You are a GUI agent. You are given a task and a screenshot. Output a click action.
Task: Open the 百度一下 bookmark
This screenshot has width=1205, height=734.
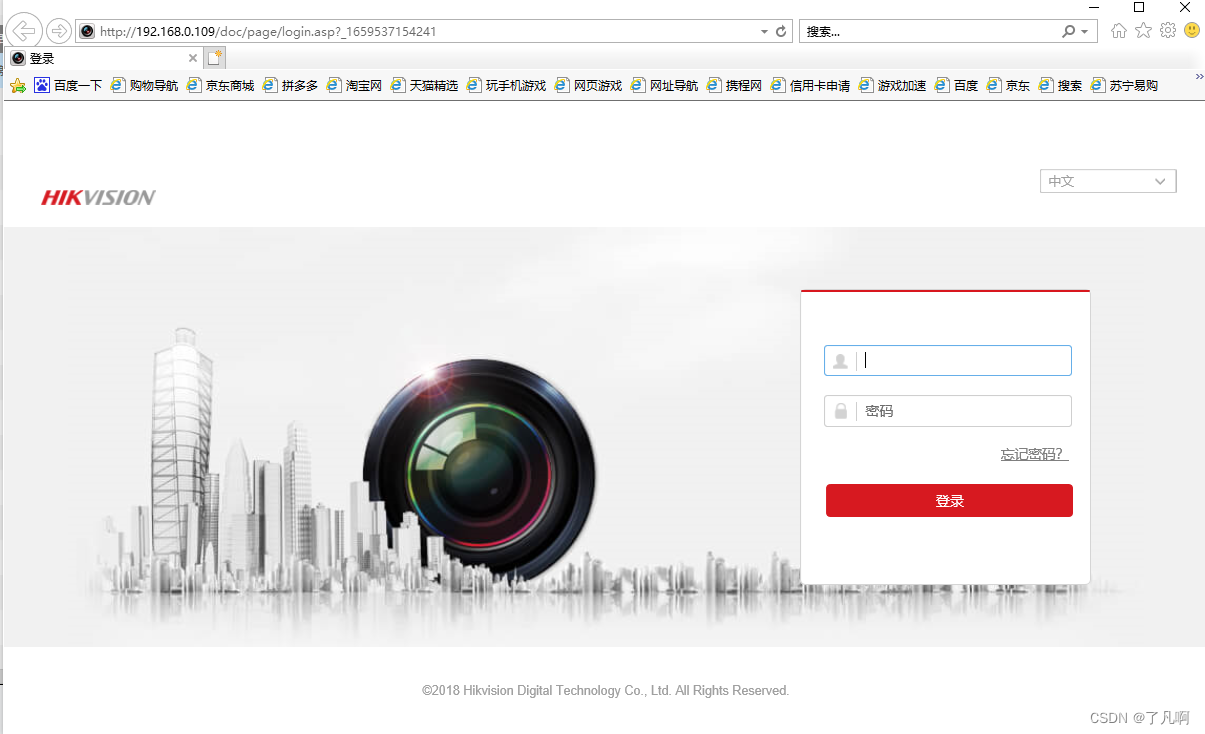[x=68, y=86]
